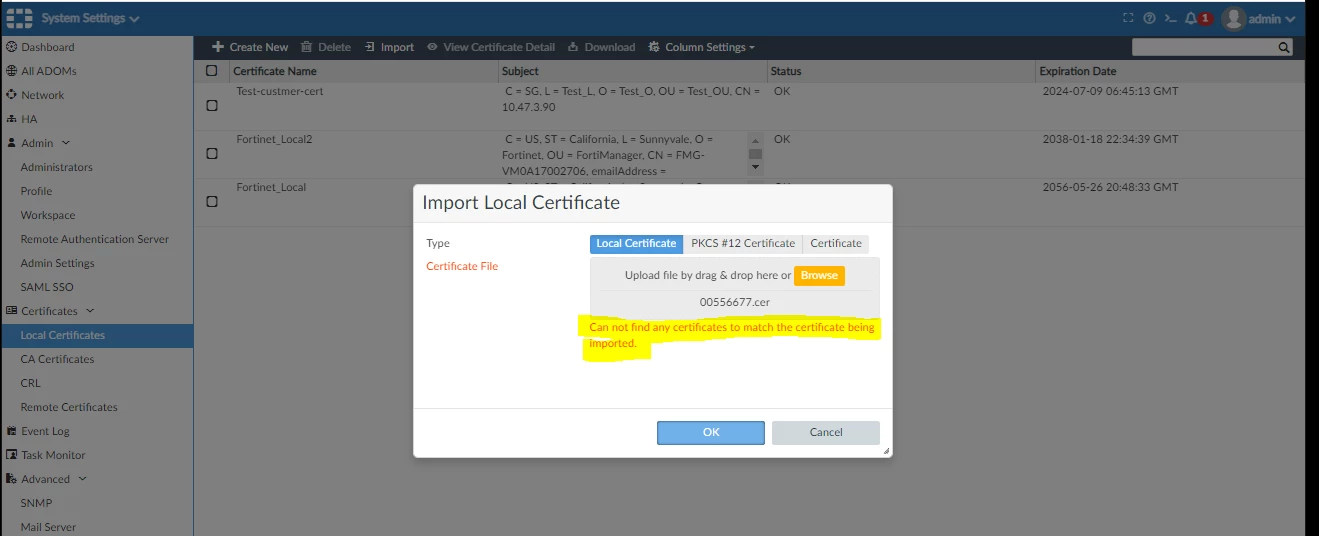Click expiration 2056-05-26 20:48:33 GMT

tap(1110, 187)
